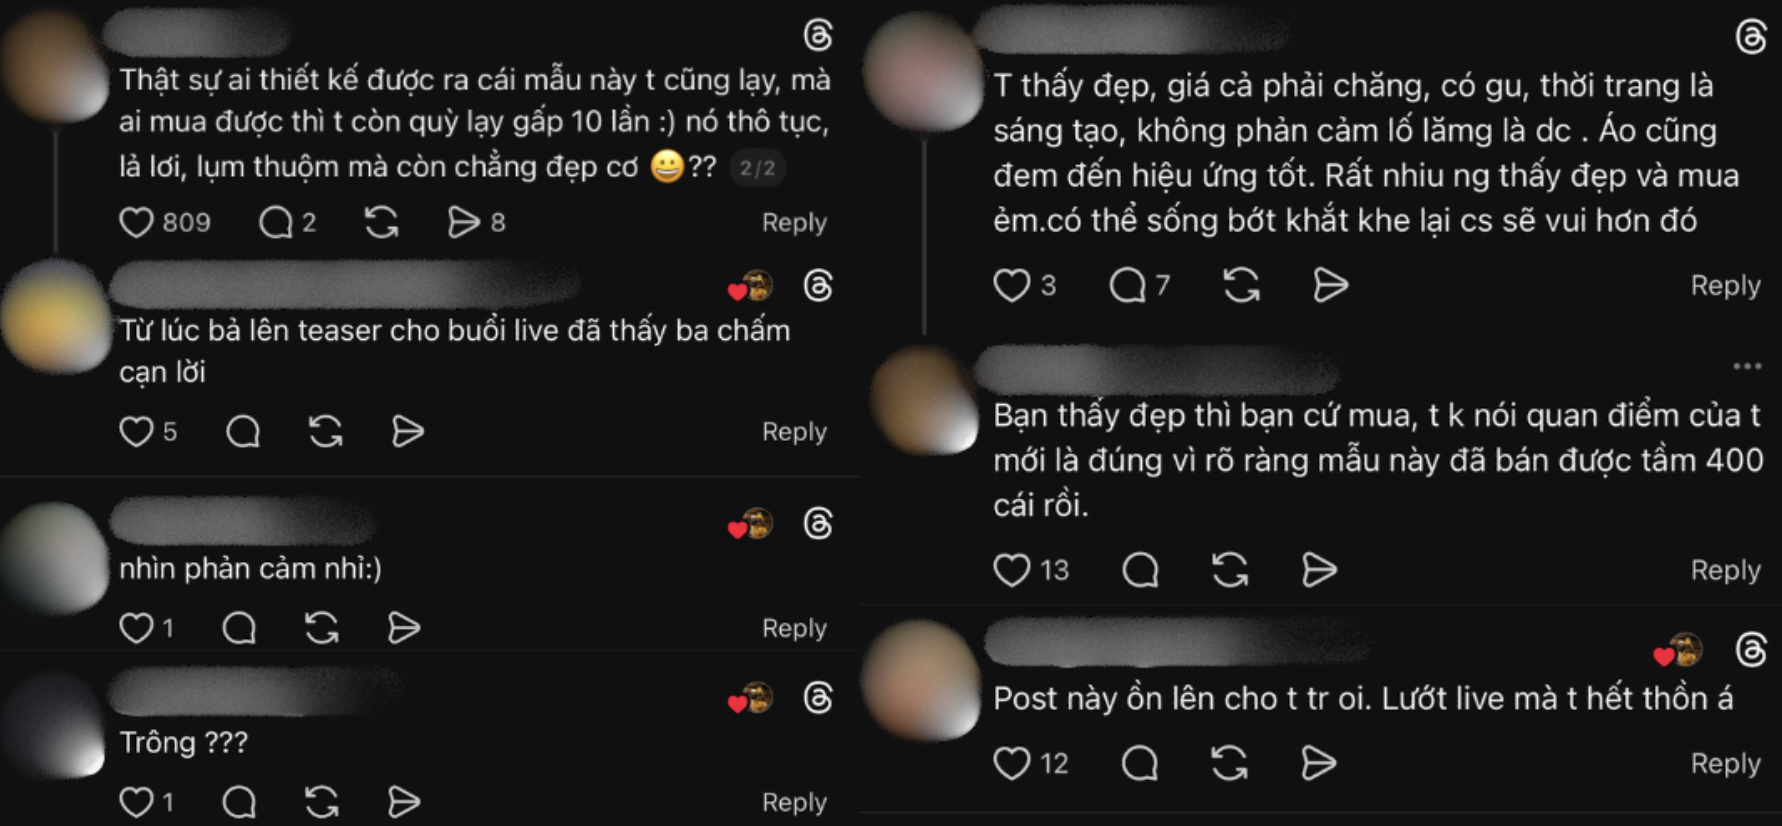Image resolution: width=1782 pixels, height=826 pixels.
Task: Share the comment with 8 shares
Action: 463,222
